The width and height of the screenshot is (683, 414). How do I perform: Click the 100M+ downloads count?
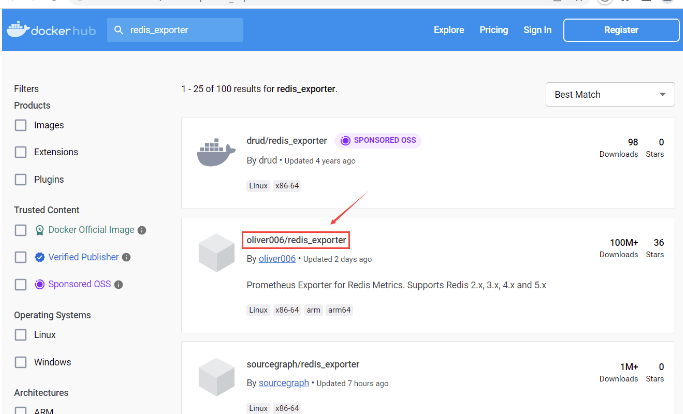[624, 243]
